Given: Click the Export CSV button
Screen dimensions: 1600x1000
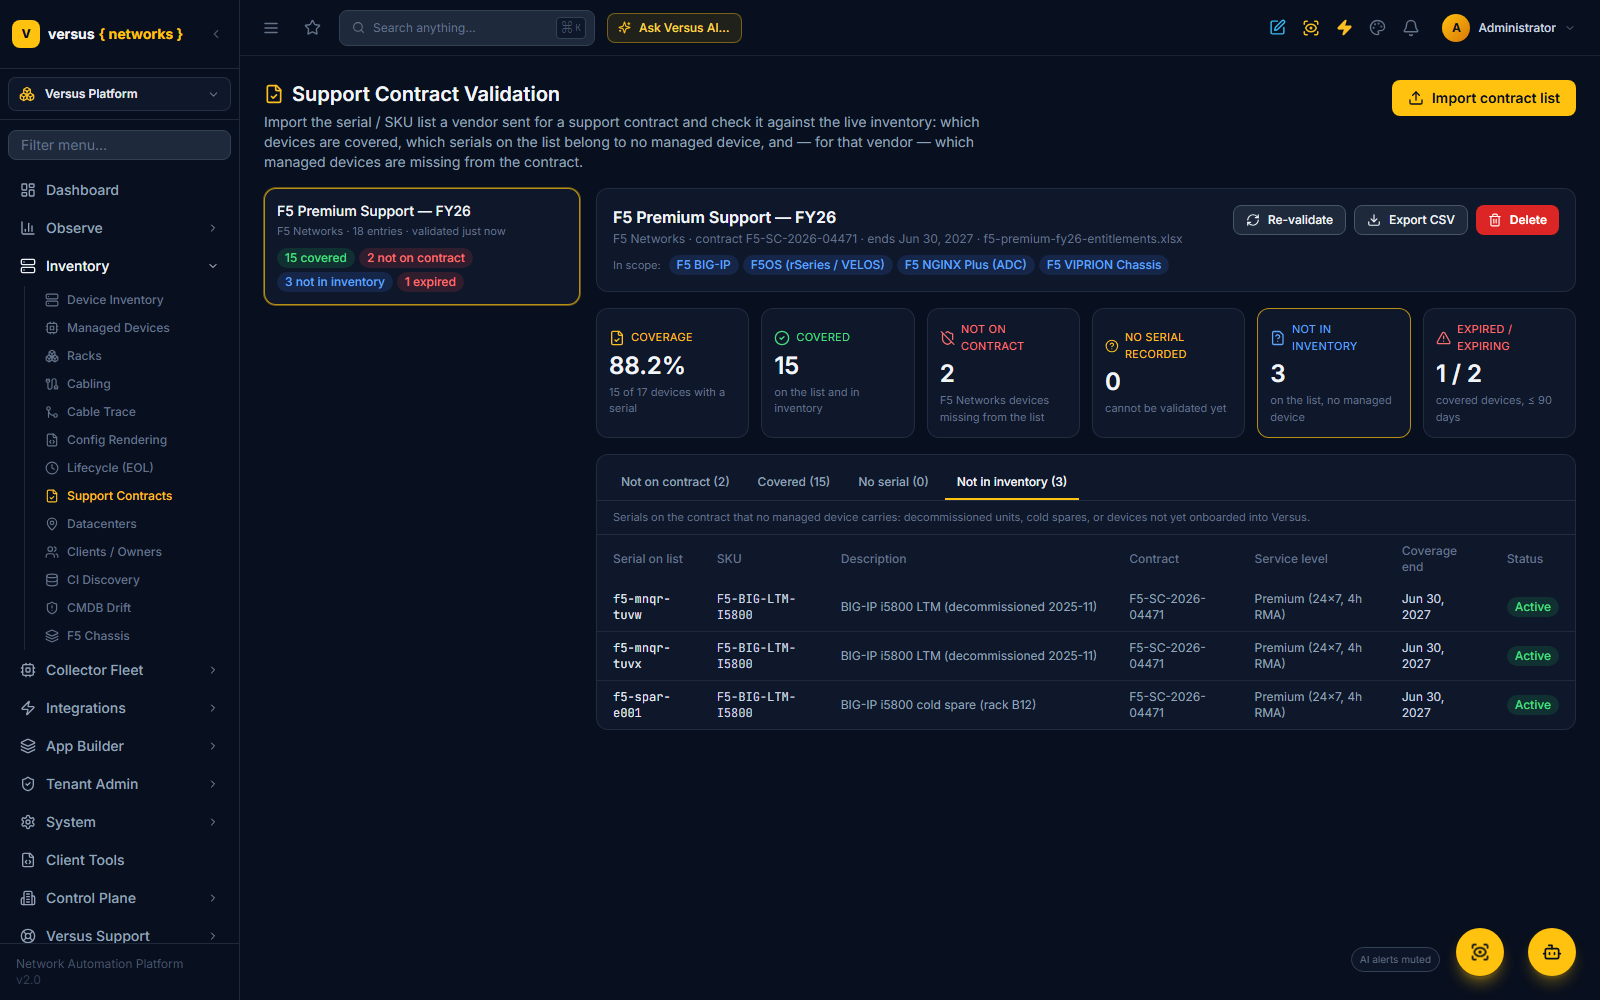Looking at the screenshot, I should point(1411,220).
